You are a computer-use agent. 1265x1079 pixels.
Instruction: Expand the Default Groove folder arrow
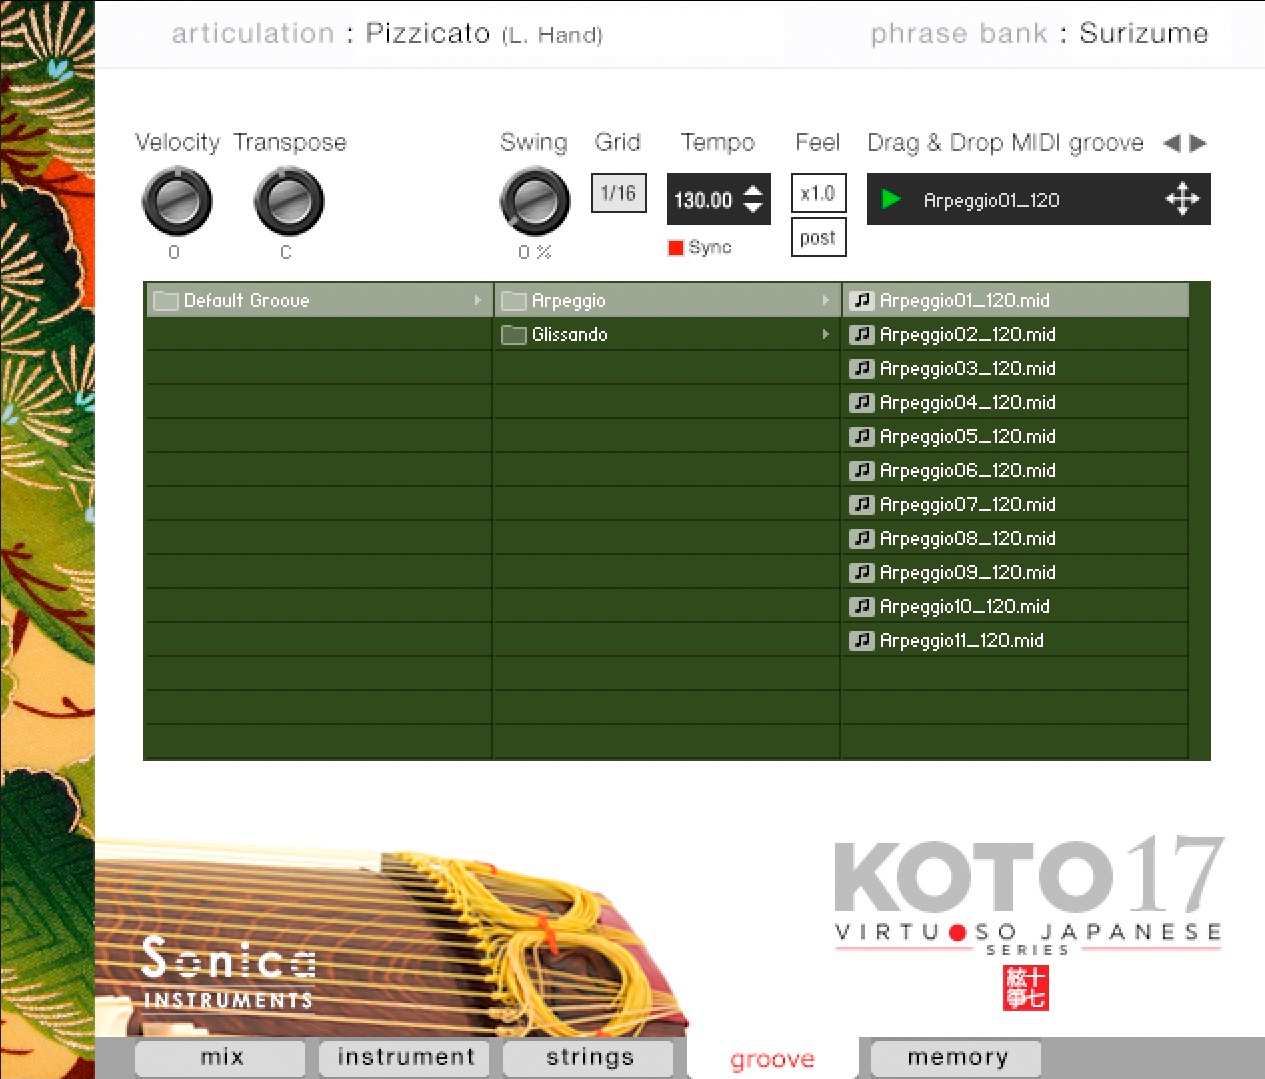[477, 300]
